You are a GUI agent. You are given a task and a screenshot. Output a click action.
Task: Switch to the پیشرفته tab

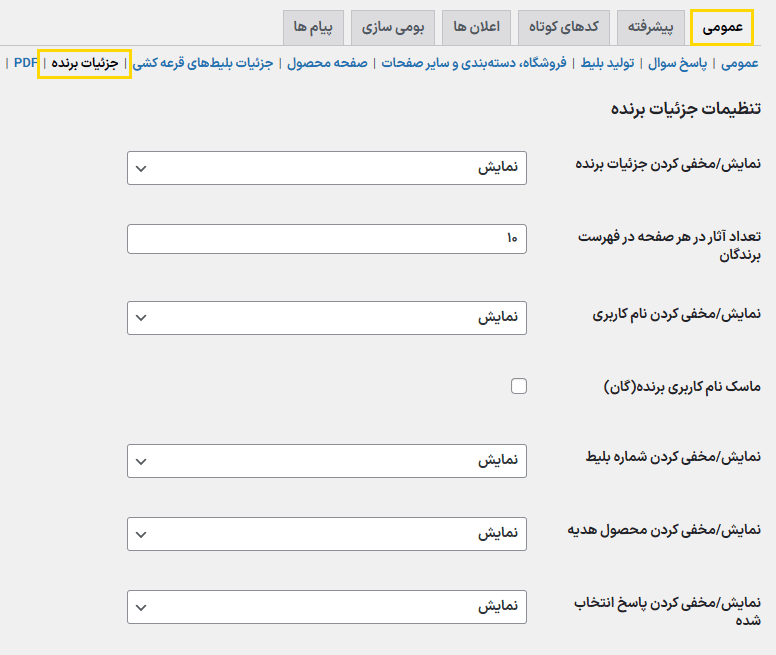pyautogui.click(x=649, y=27)
